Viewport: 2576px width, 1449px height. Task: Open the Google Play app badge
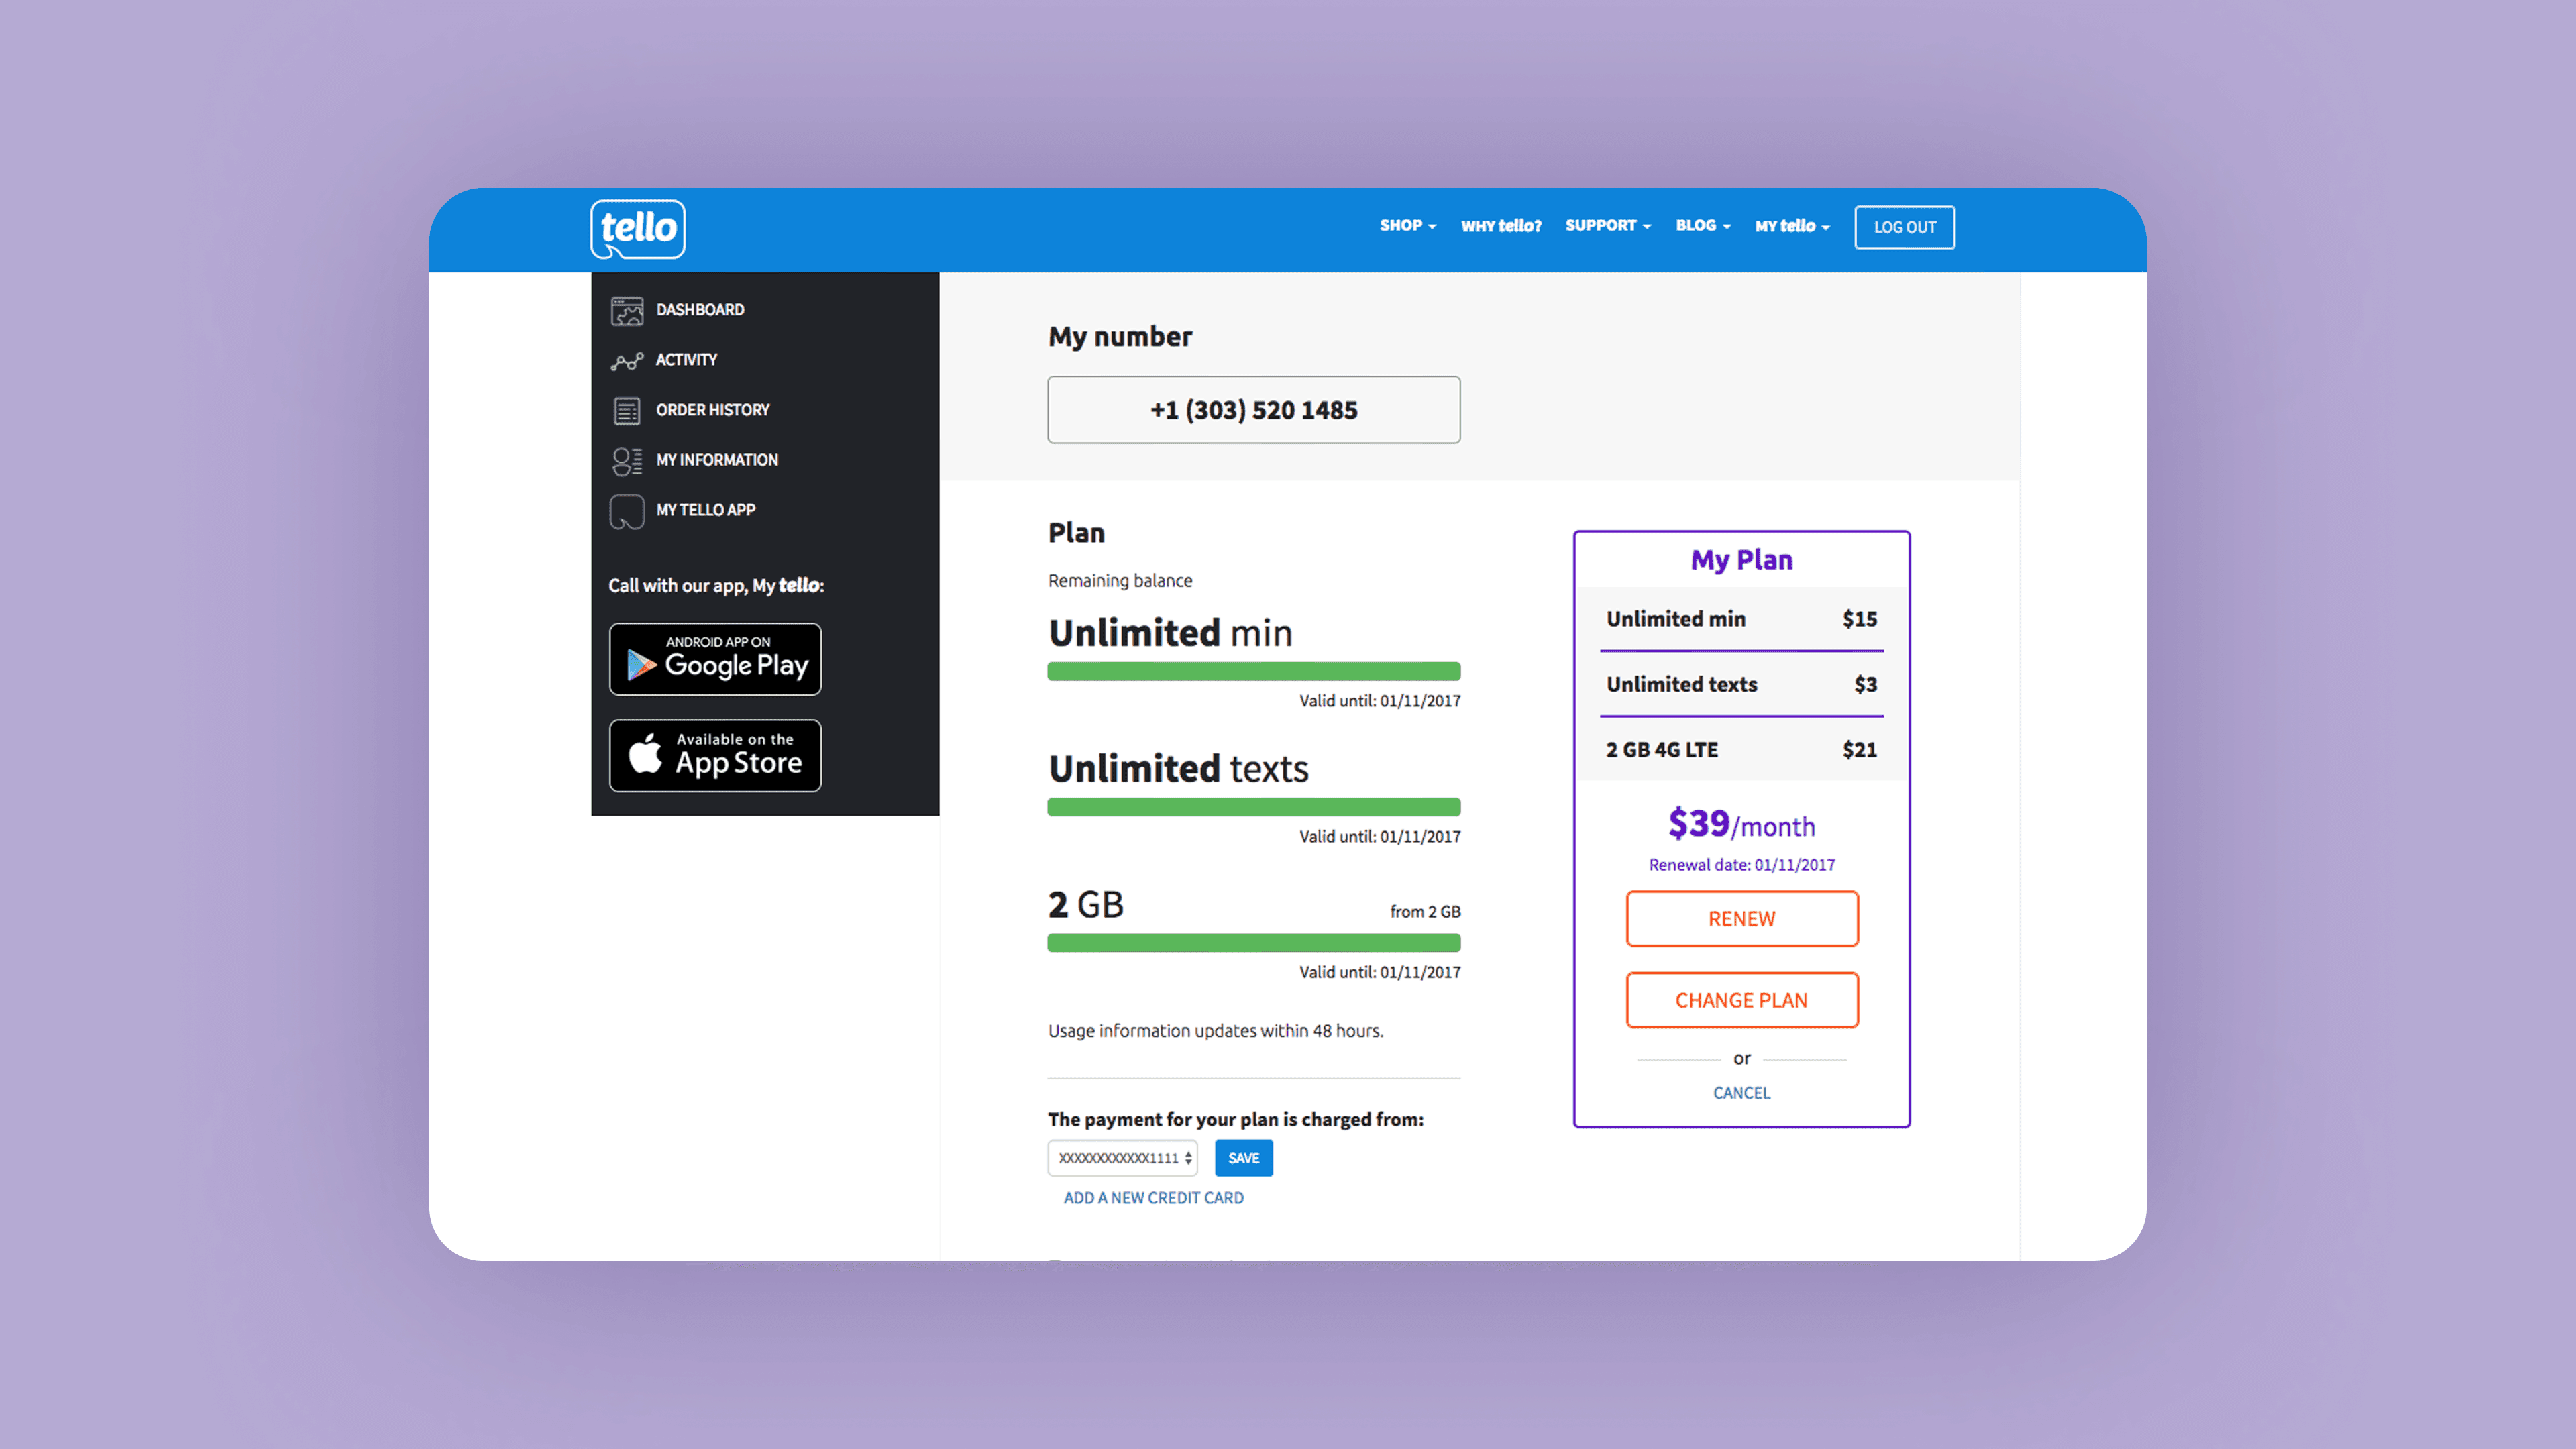pyautogui.click(x=715, y=659)
